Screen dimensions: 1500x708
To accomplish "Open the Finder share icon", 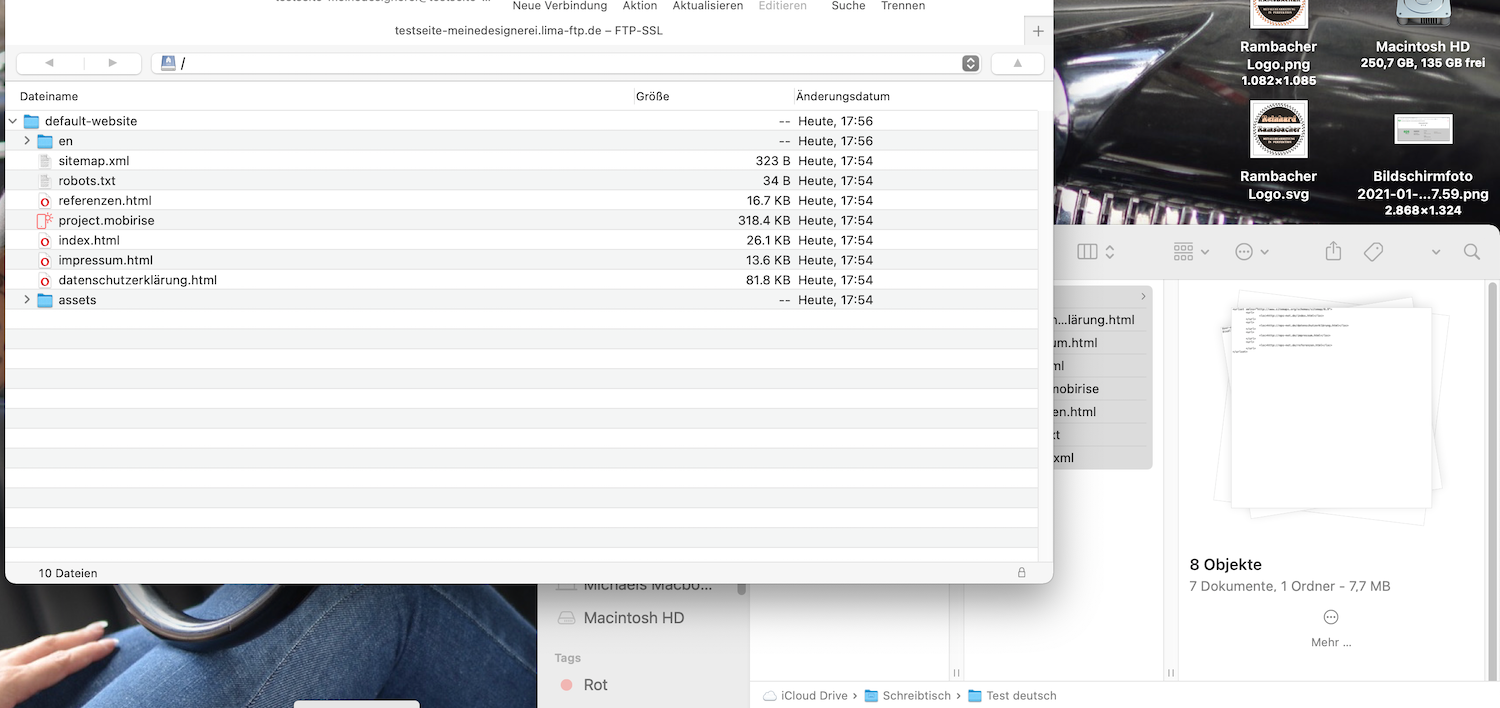I will click(x=1333, y=252).
